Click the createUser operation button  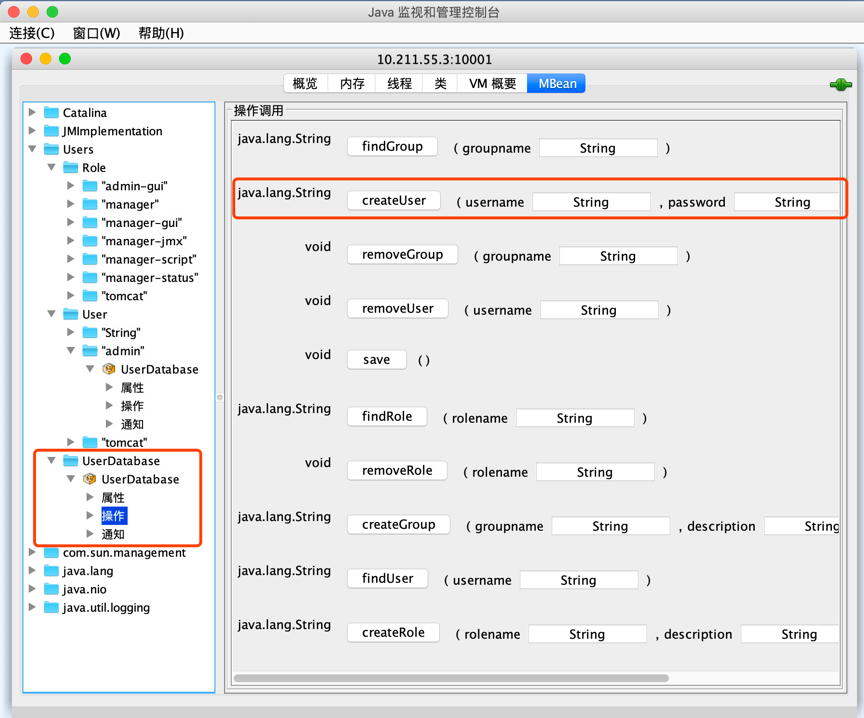pyautogui.click(x=394, y=201)
